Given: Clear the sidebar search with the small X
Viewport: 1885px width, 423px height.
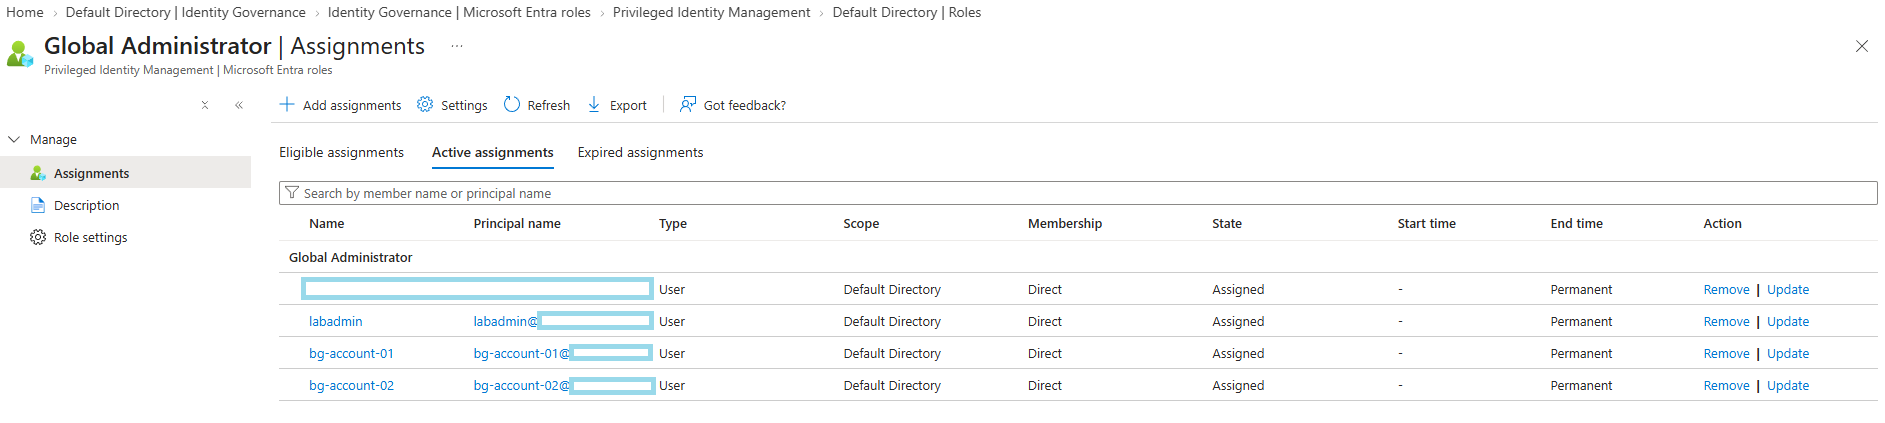Looking at the screenshot, I should pyautogui.click(x=205, y=105).
